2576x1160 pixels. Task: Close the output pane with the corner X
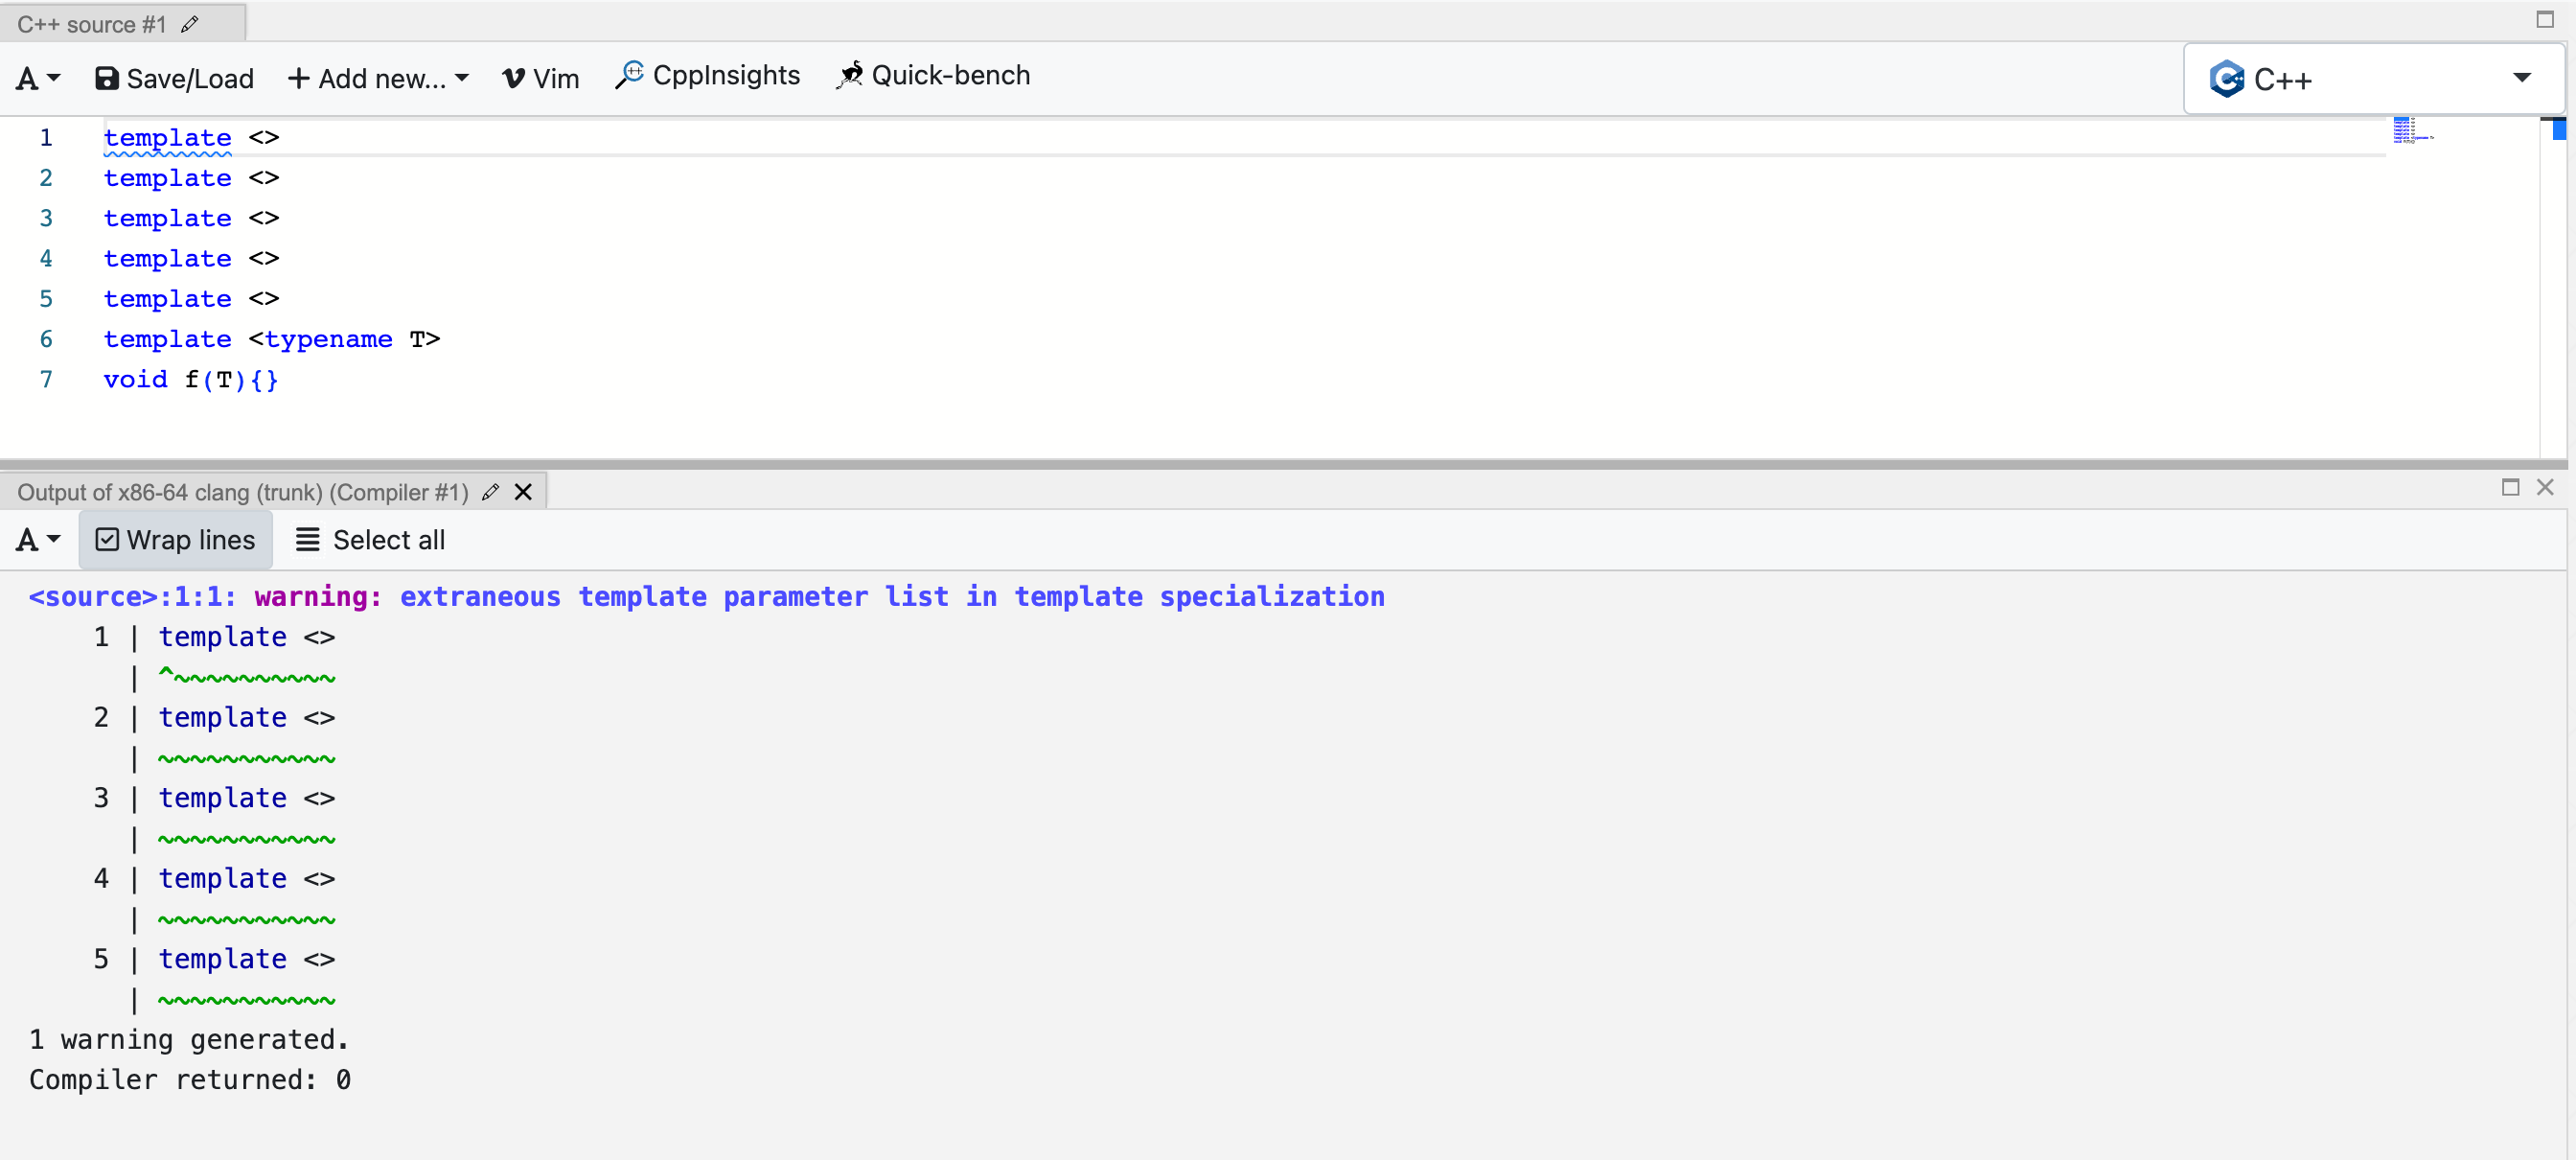(2545, 487)
